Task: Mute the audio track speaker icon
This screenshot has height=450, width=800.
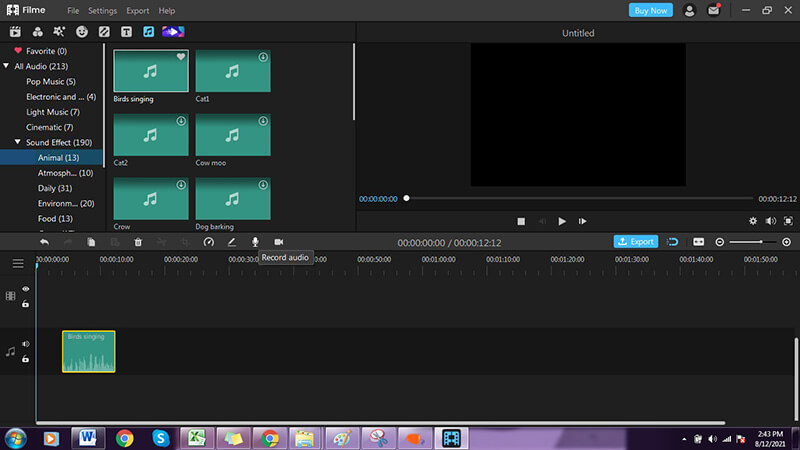Action: 26,344
